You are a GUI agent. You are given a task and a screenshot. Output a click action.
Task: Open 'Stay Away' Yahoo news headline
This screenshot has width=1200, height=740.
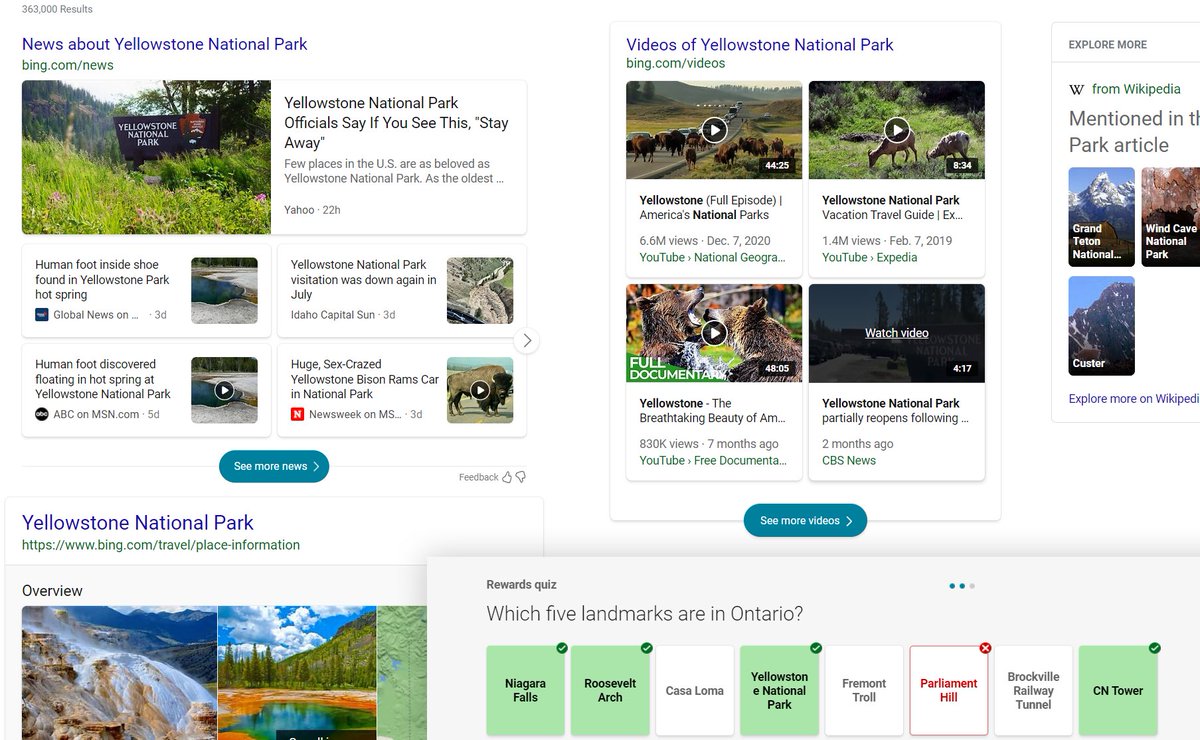397,122
